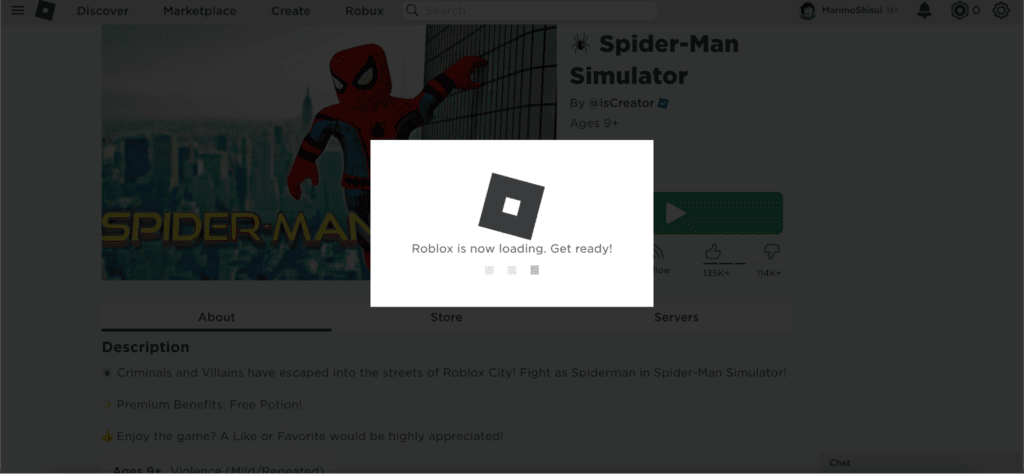Dislike the game with thumbs down
Image resolution: width=1024 pixels, height=474 pixels.
click(x=771, y=251)
